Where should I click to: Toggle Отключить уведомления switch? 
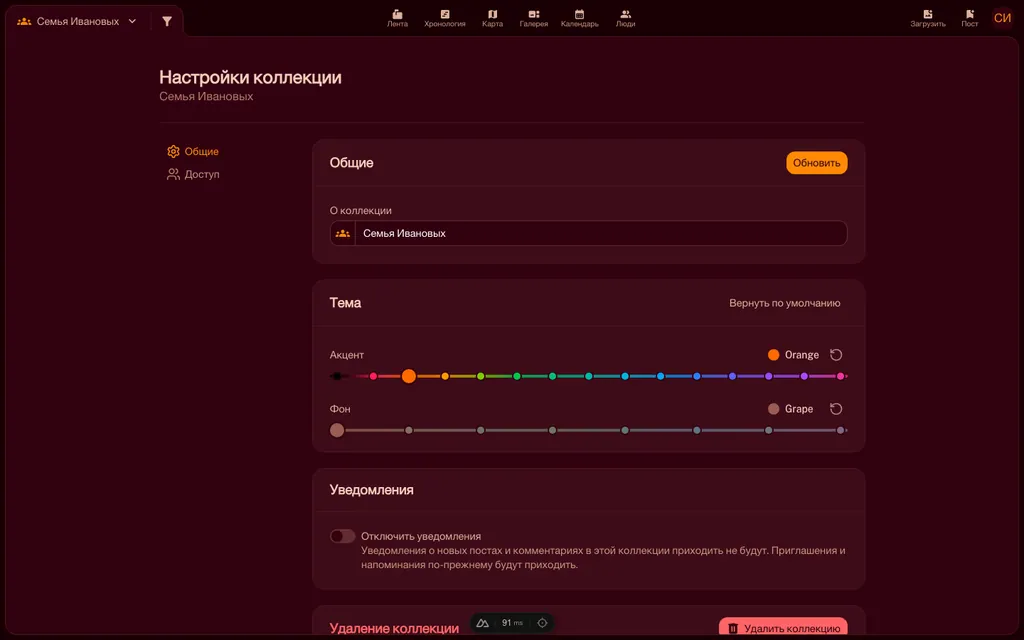click(342, 536)
